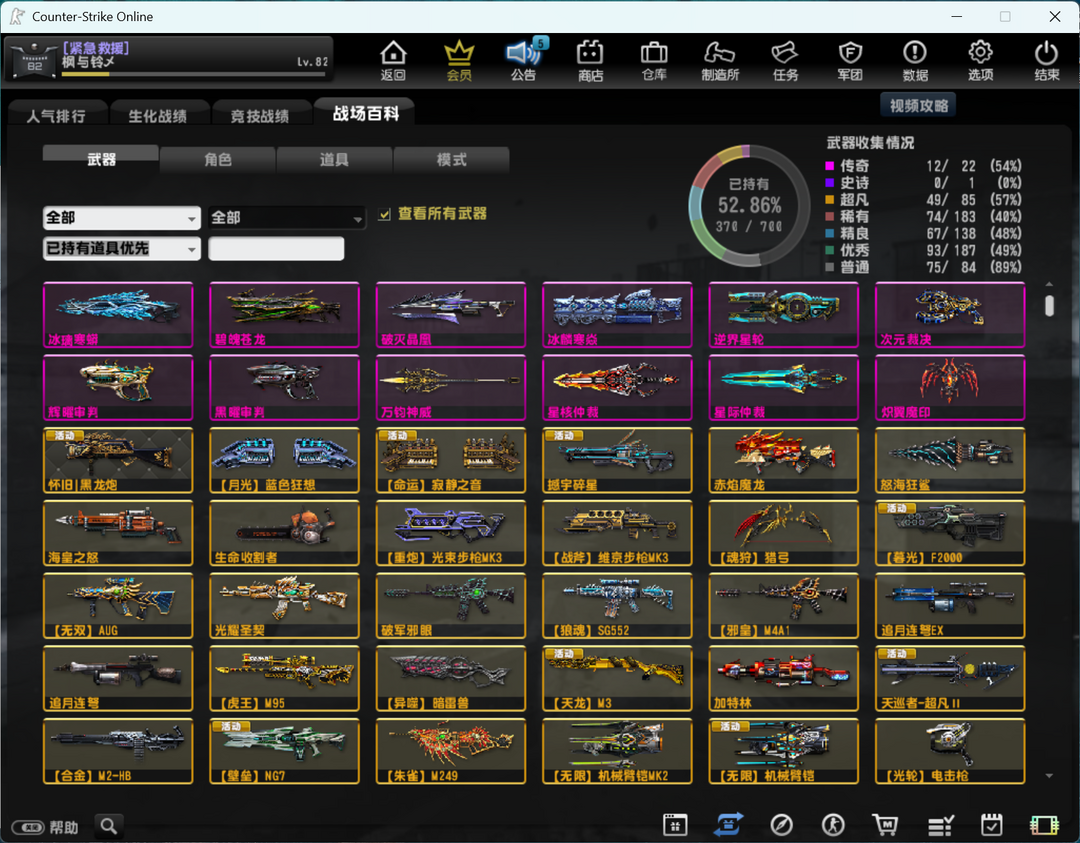Screen dimensions: 1080x843
Task: Click the player rank badge icon showing 82
Action: tap(34, 61)
